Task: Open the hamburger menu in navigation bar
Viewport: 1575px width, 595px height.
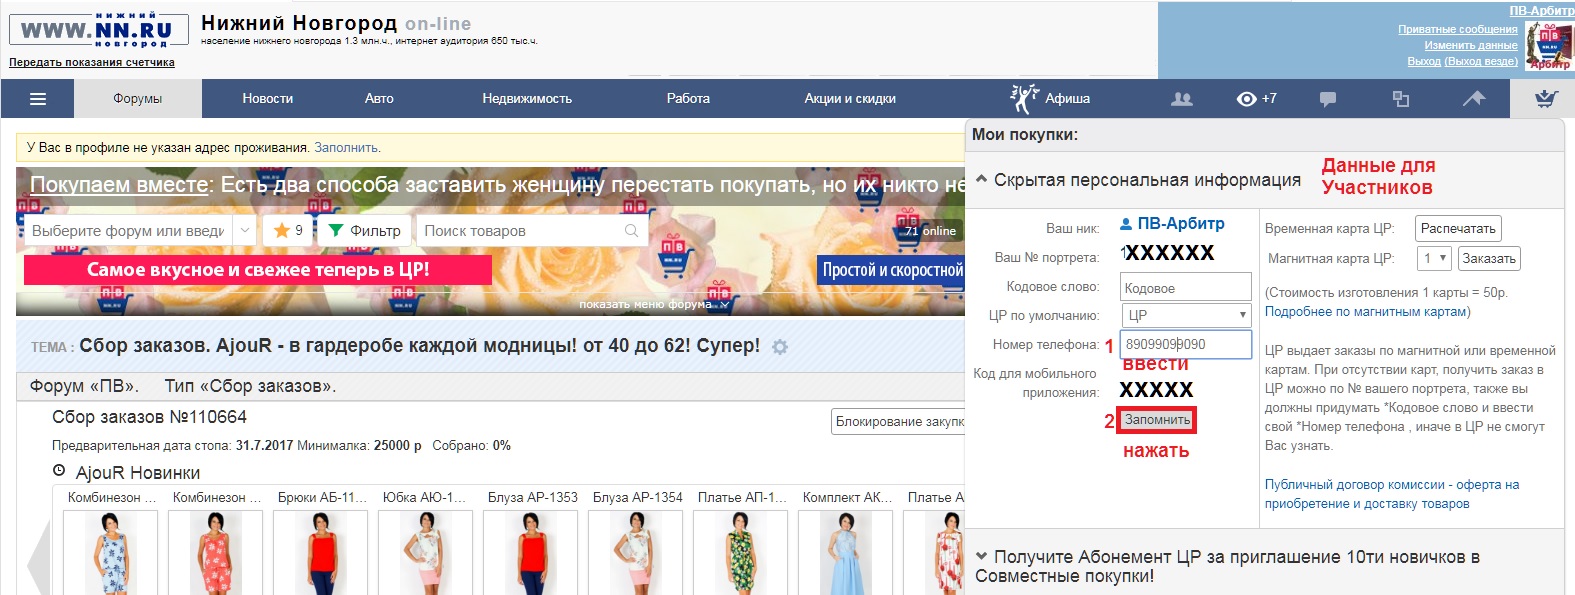Action: (38, 99)
